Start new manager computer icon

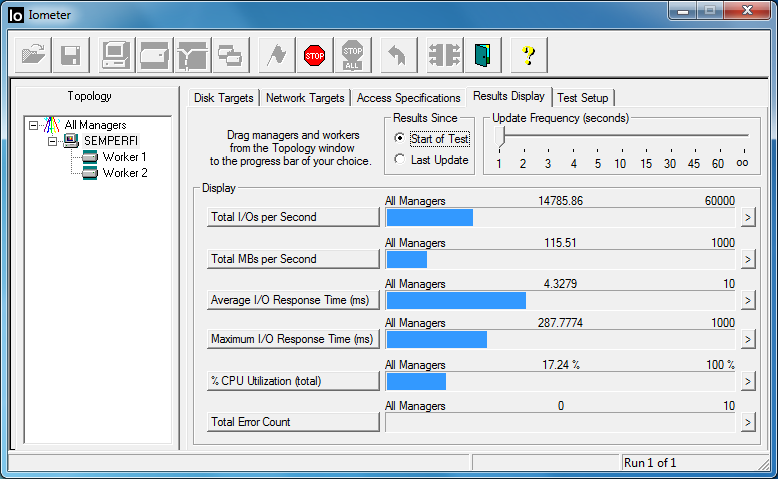click(x=117, y=55)
